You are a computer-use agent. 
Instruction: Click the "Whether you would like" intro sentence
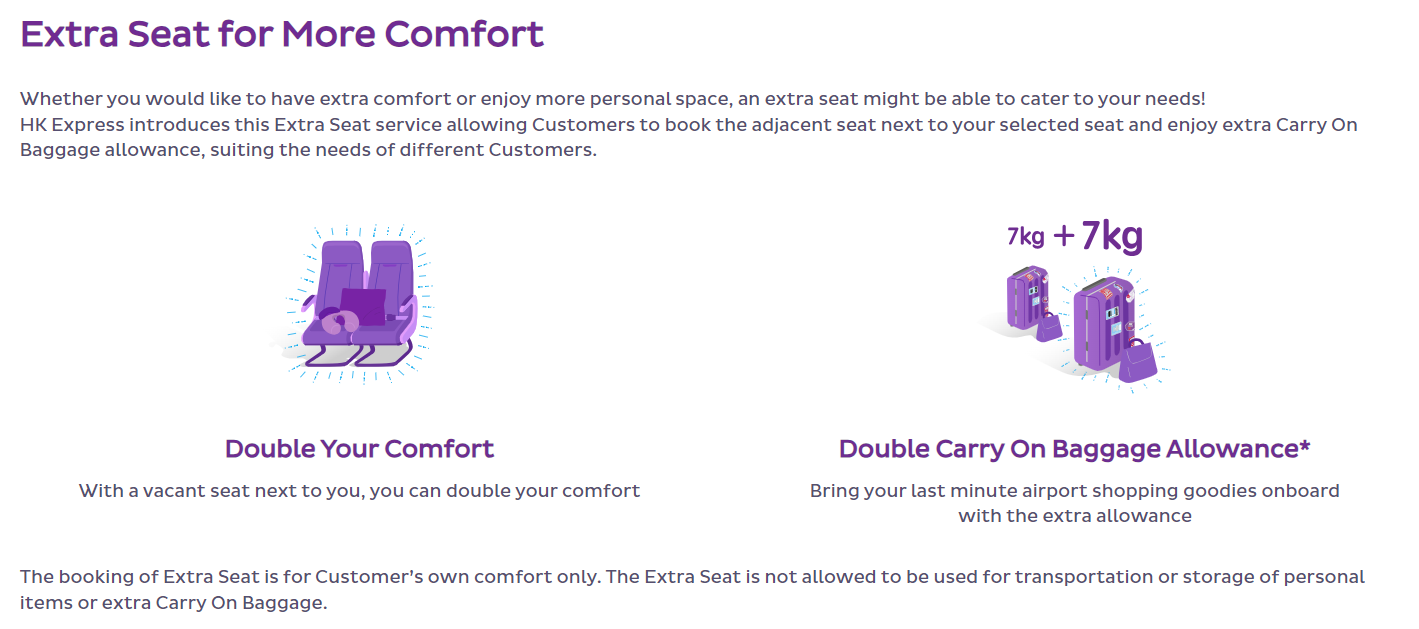click(612, 99)
